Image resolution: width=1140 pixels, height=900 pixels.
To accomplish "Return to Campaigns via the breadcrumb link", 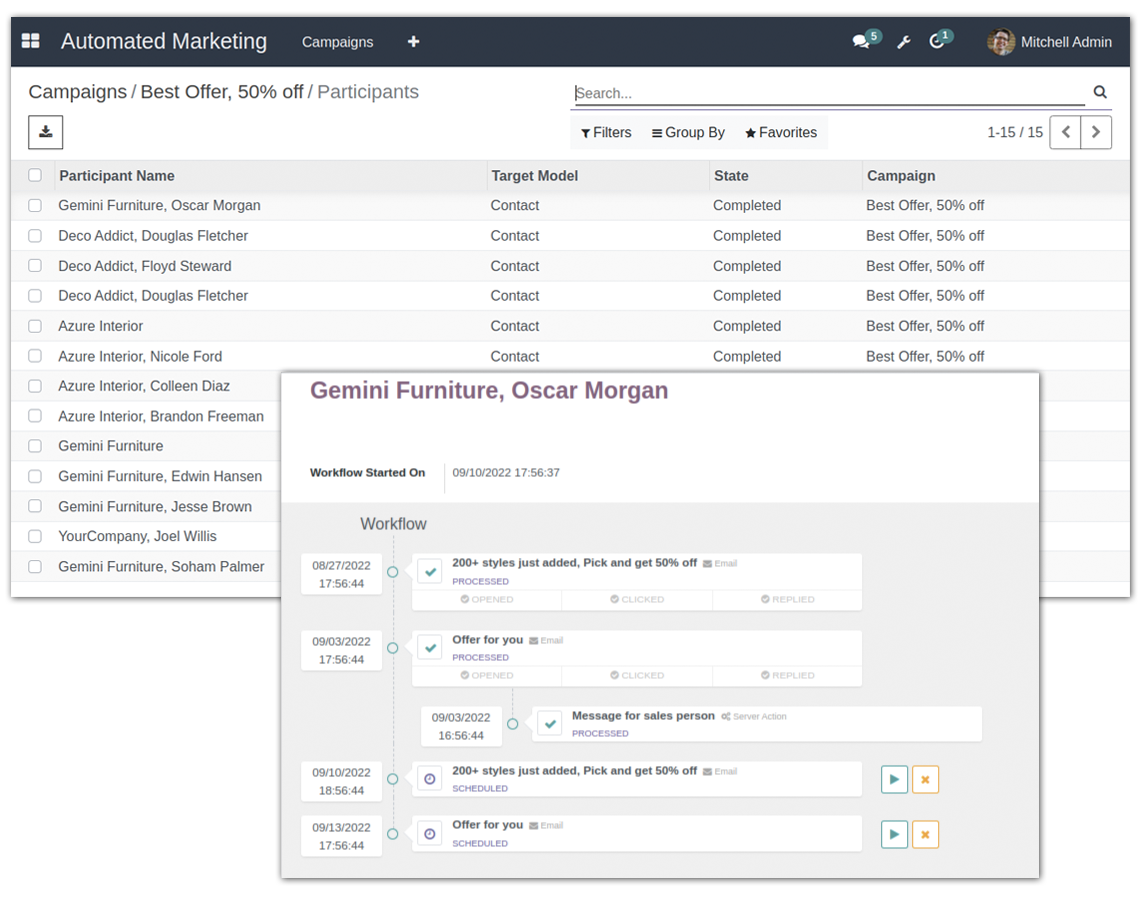I will 77,91.
